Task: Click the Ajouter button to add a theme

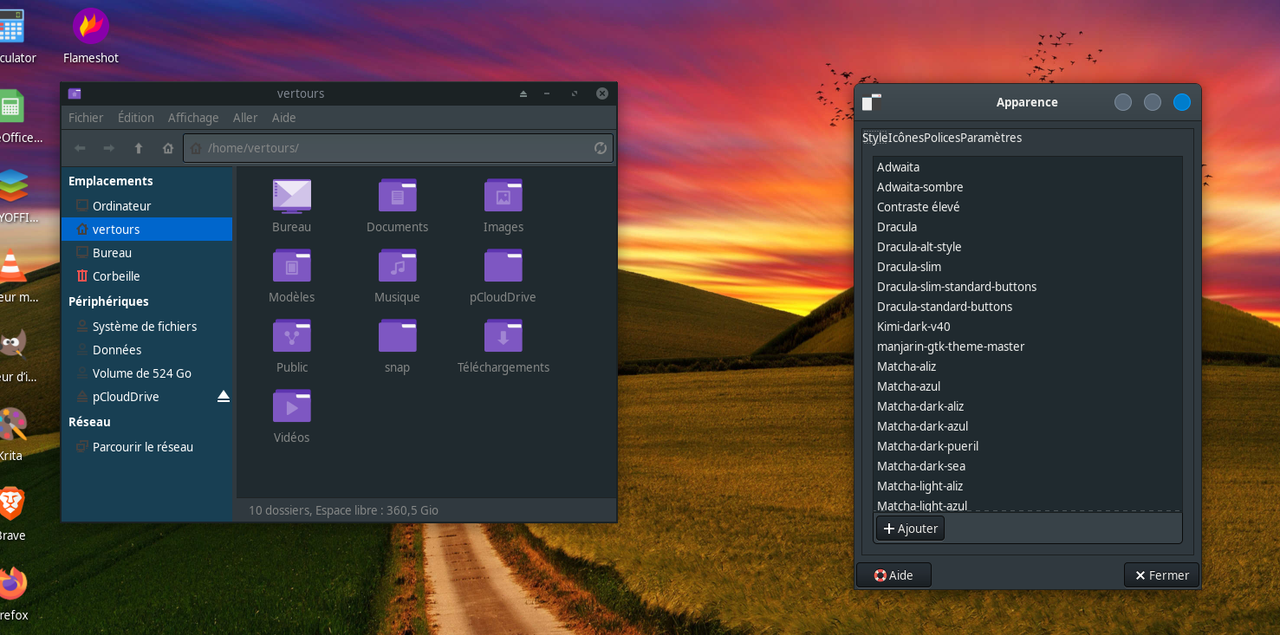Action: (910, 528)
